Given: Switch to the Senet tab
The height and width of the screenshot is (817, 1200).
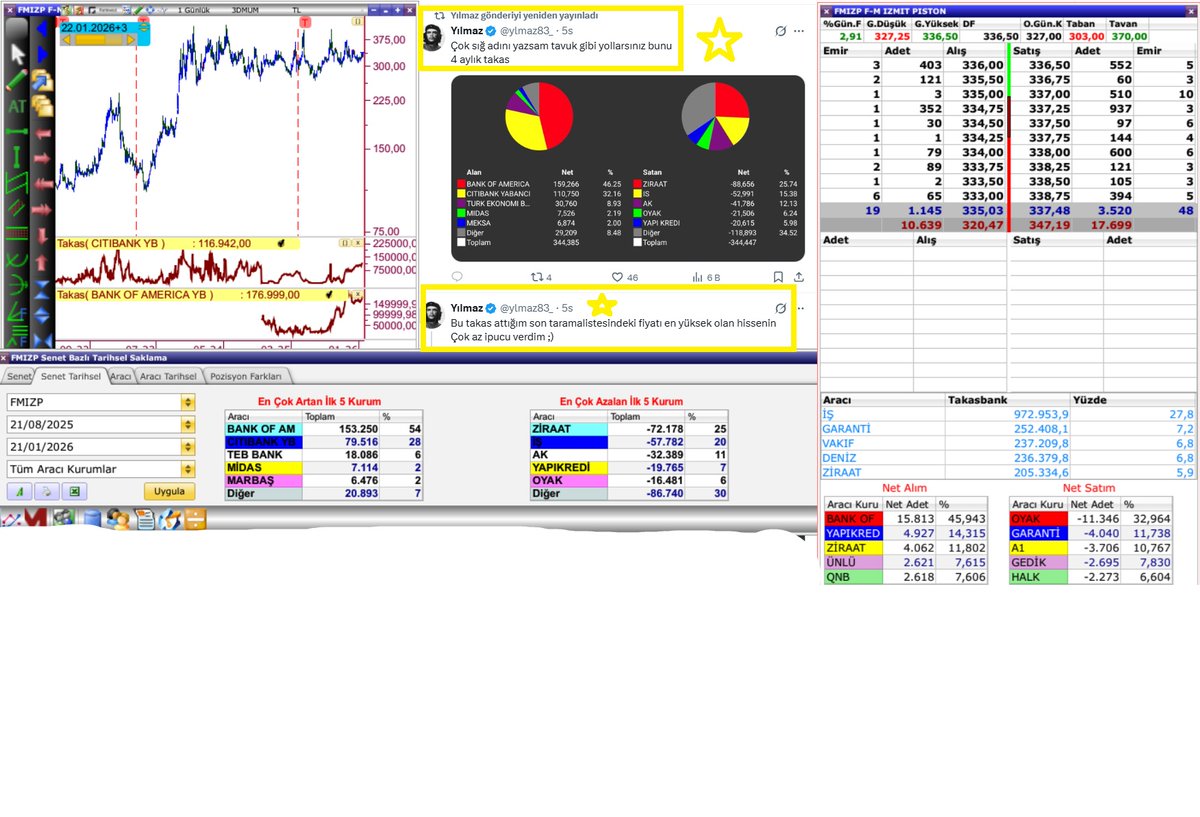Looking at the screenshot, I should click(x=19, y=376).
